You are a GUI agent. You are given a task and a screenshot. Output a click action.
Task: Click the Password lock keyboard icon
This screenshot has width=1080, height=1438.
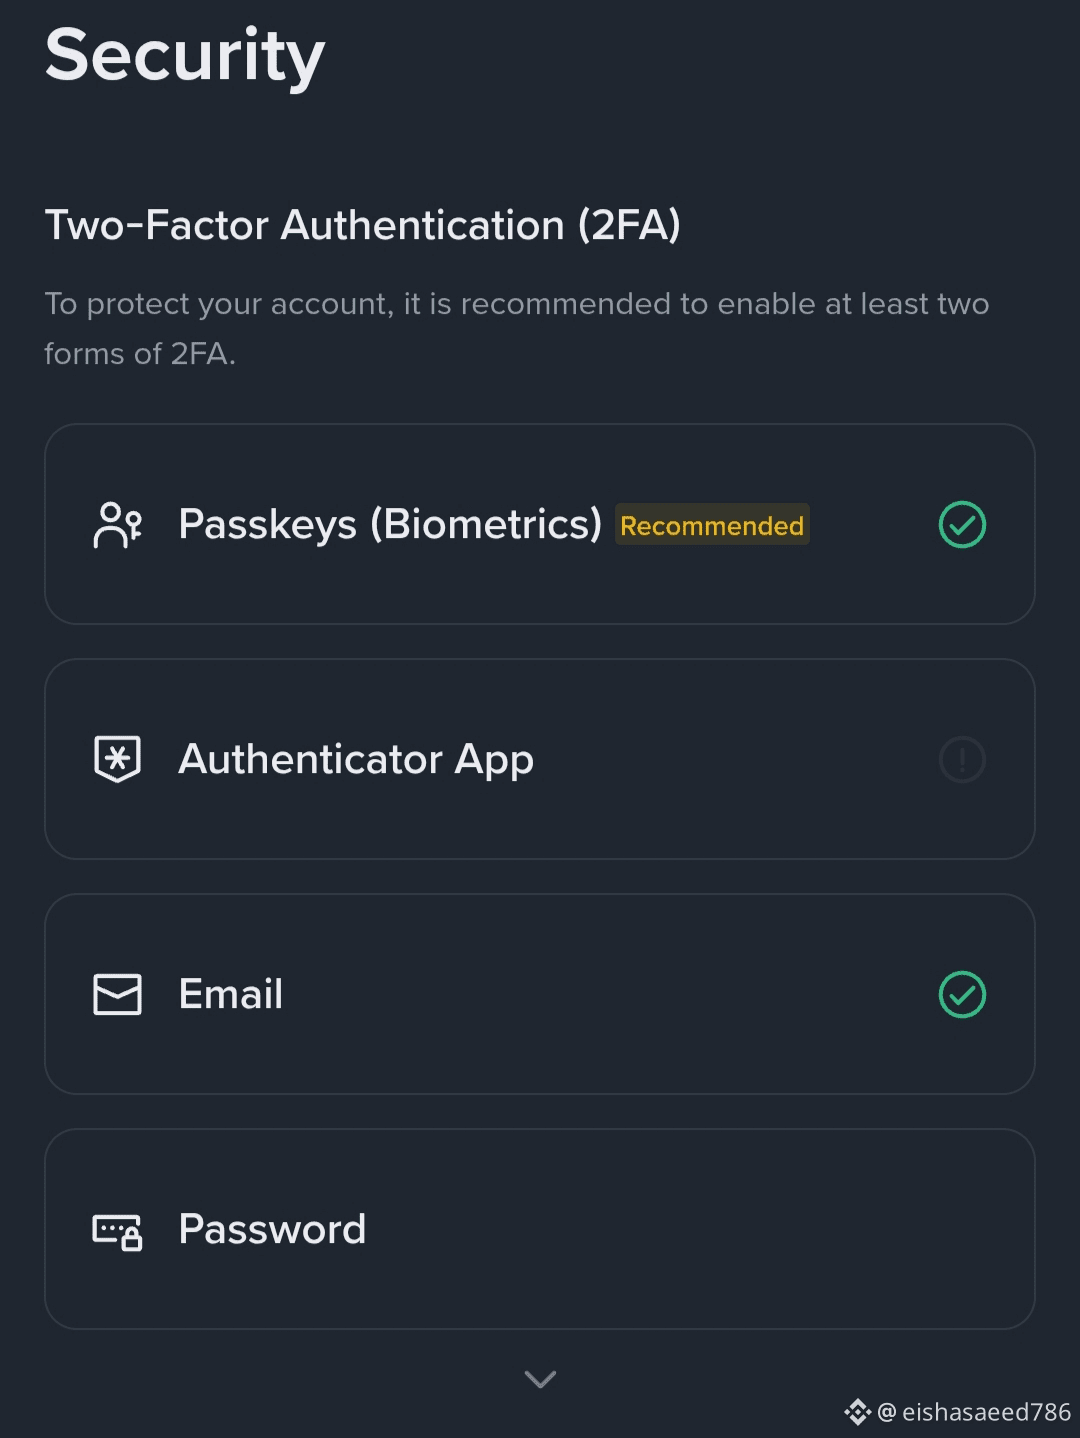coord(117,1230)
